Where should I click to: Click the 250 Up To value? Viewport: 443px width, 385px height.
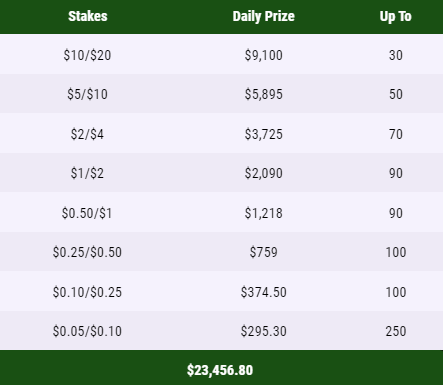[x=396, y=331]
